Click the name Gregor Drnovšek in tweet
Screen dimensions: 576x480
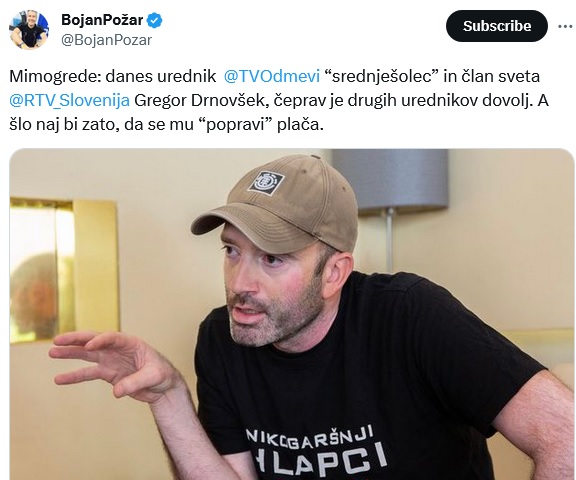(x=199, y=100)
